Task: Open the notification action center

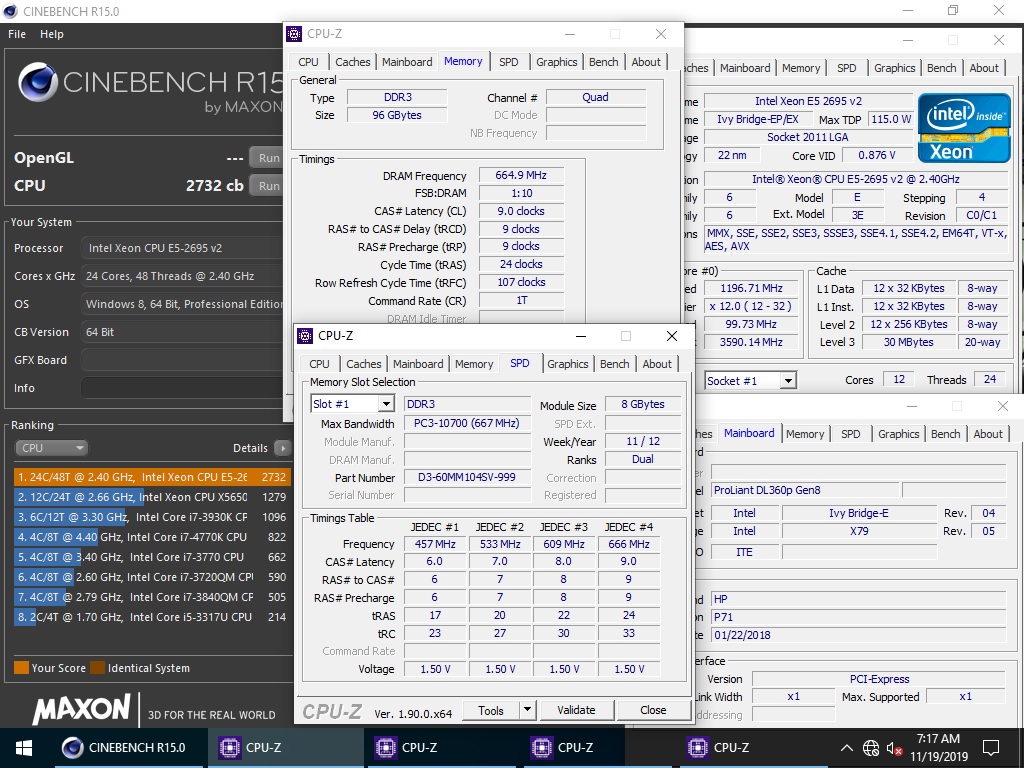Action: click(991, 748)
